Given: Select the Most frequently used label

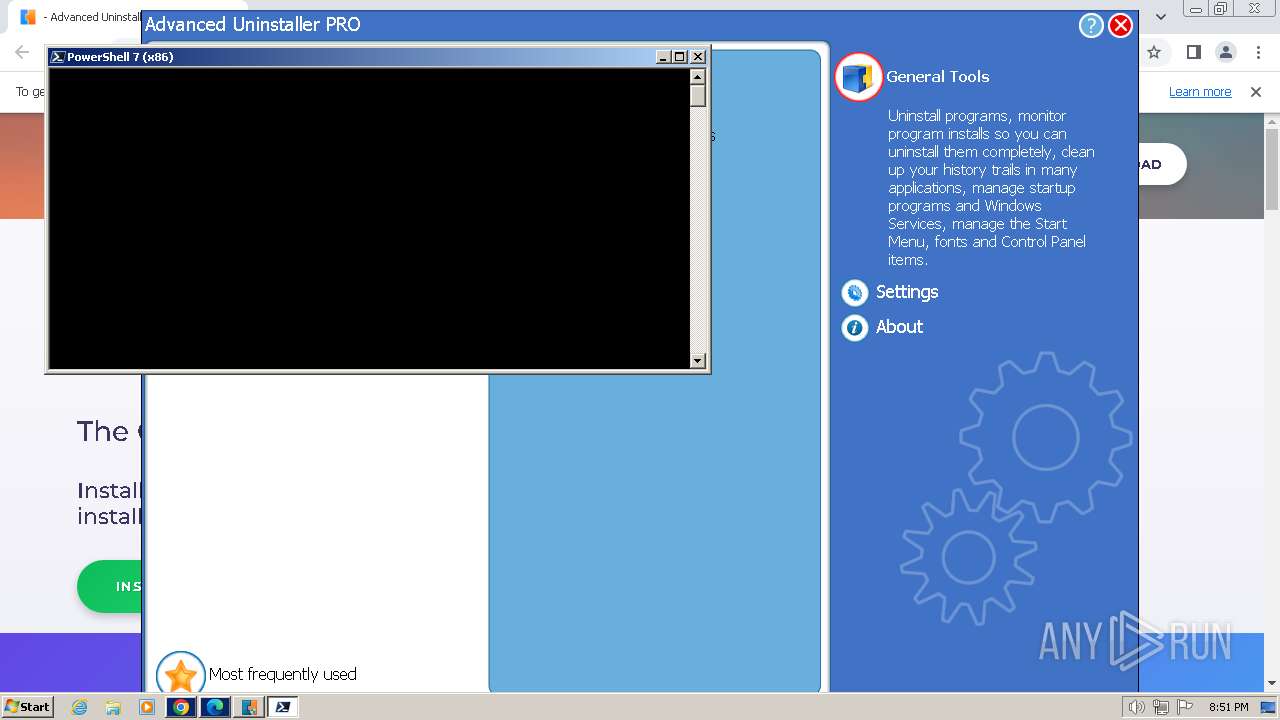Looking at the screenshot, I should coord(283,674).
